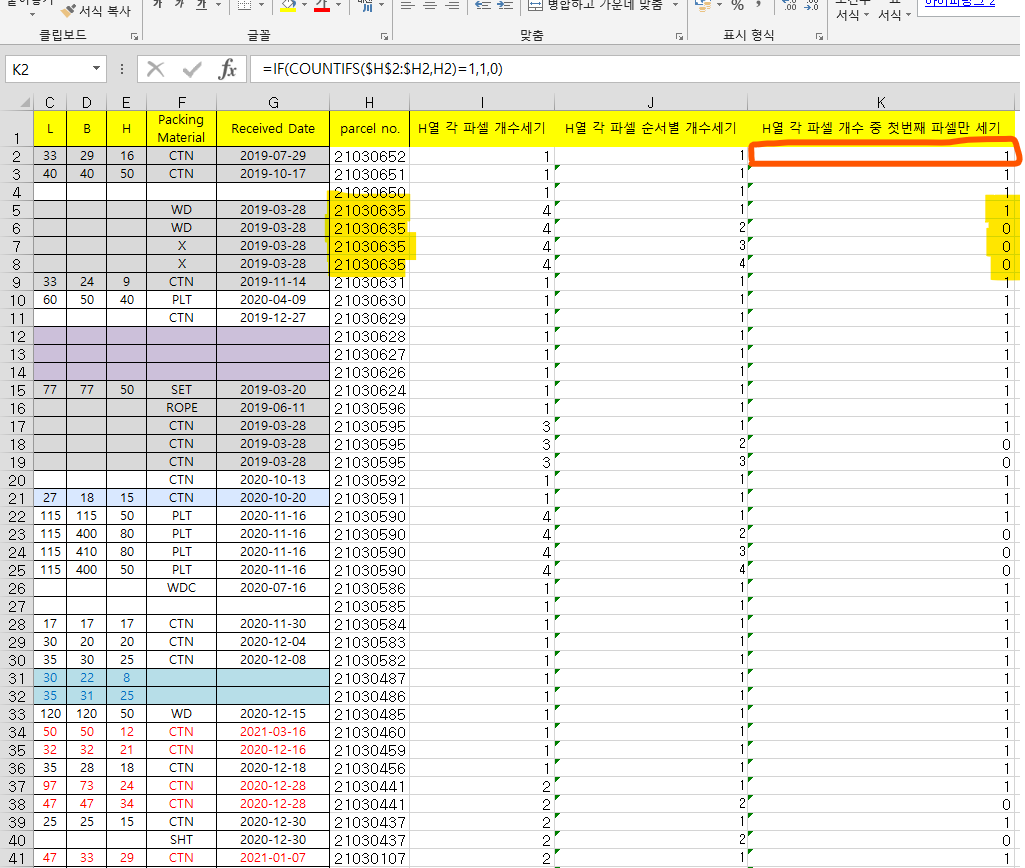The height and width of the screenshot is (868, 1025).
Task: Select column K by its header
Action: coord(881,103)
